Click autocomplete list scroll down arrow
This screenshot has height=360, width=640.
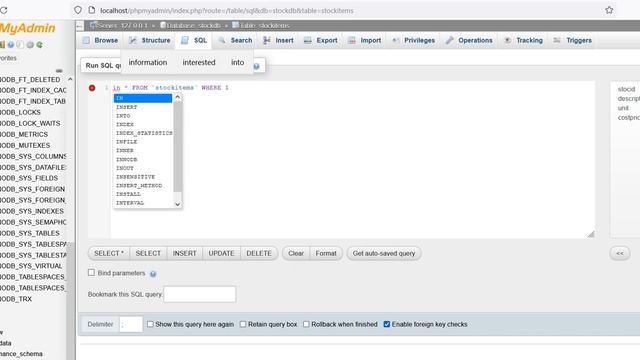(x=178, y=204)
